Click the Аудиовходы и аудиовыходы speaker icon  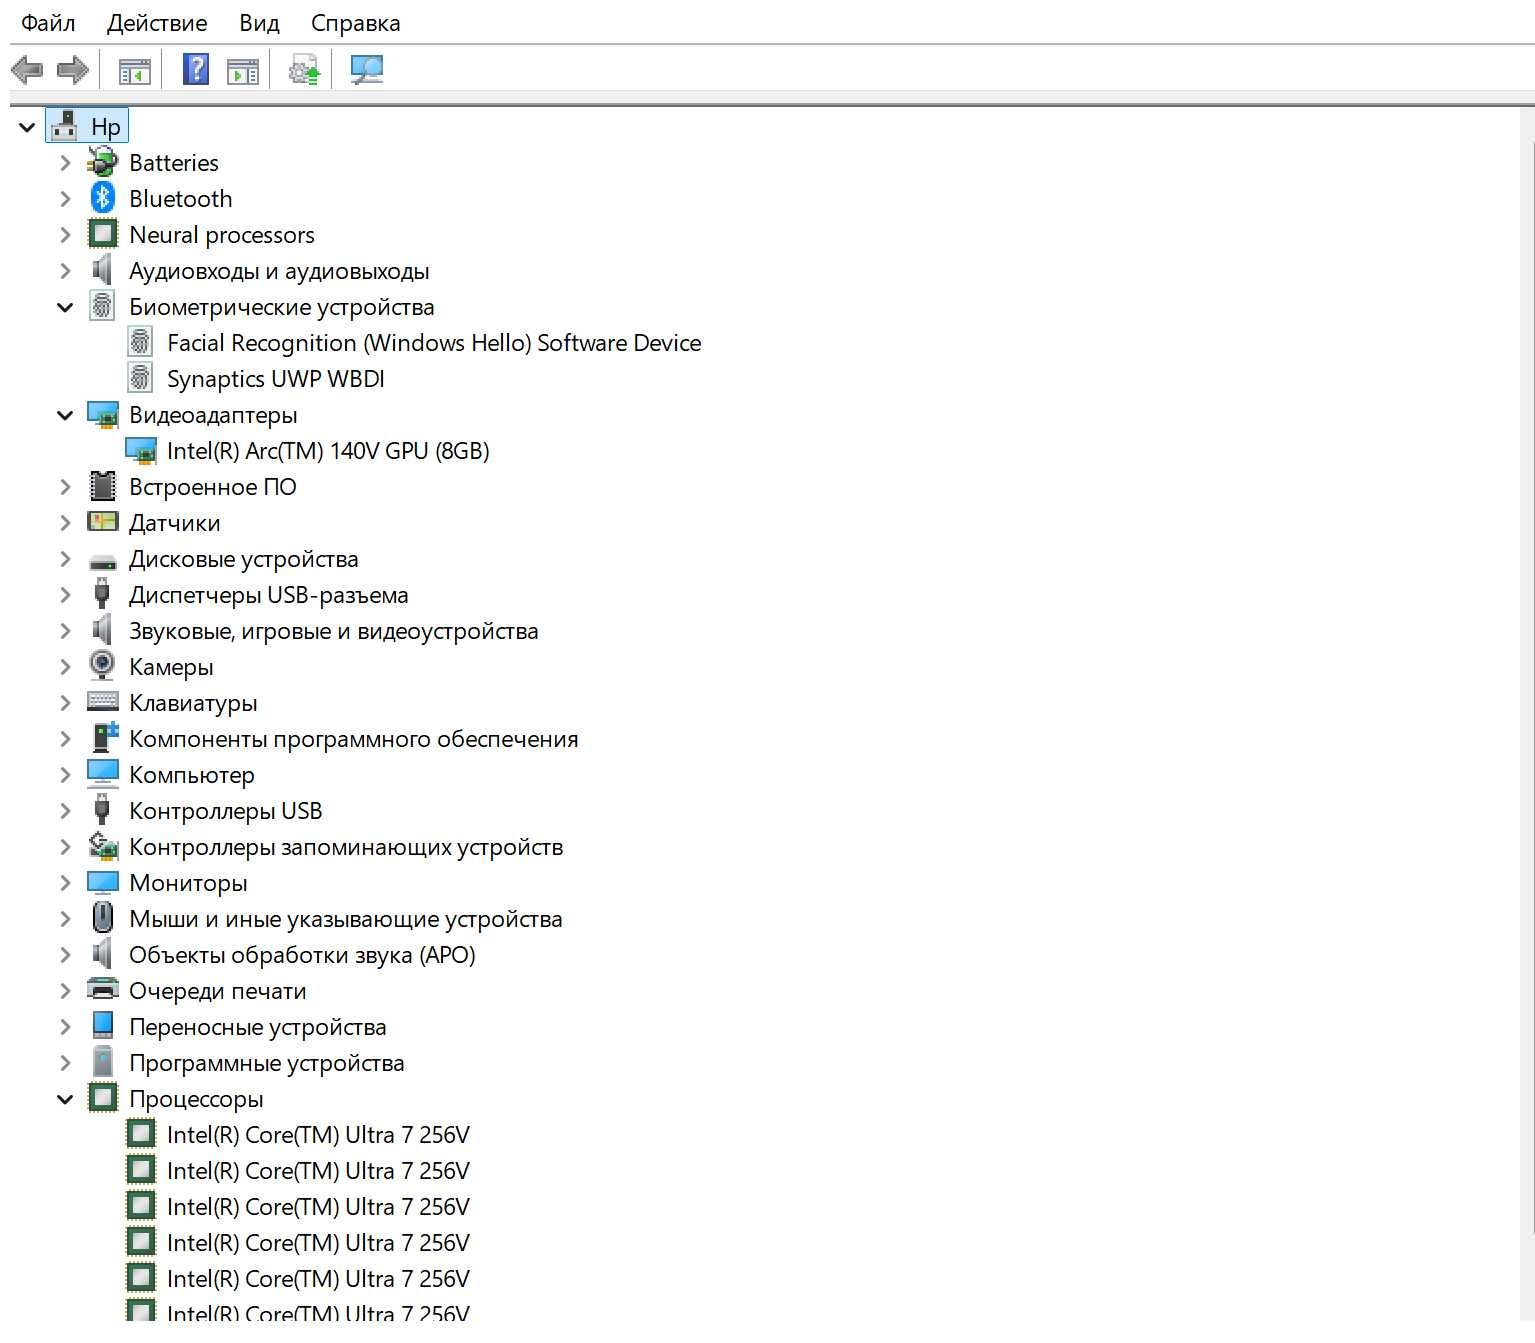(x=102, y=270)
